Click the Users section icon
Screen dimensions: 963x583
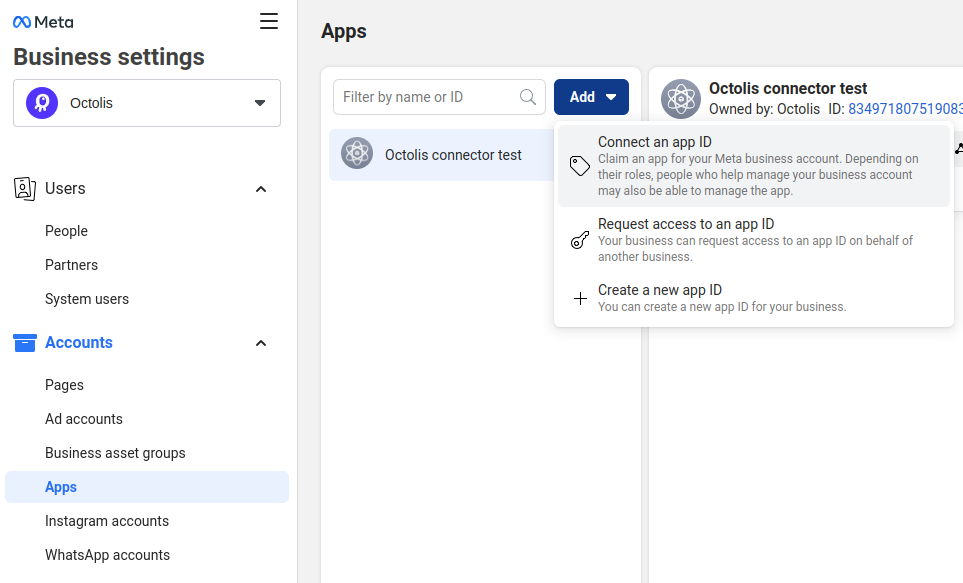(25, 189)
